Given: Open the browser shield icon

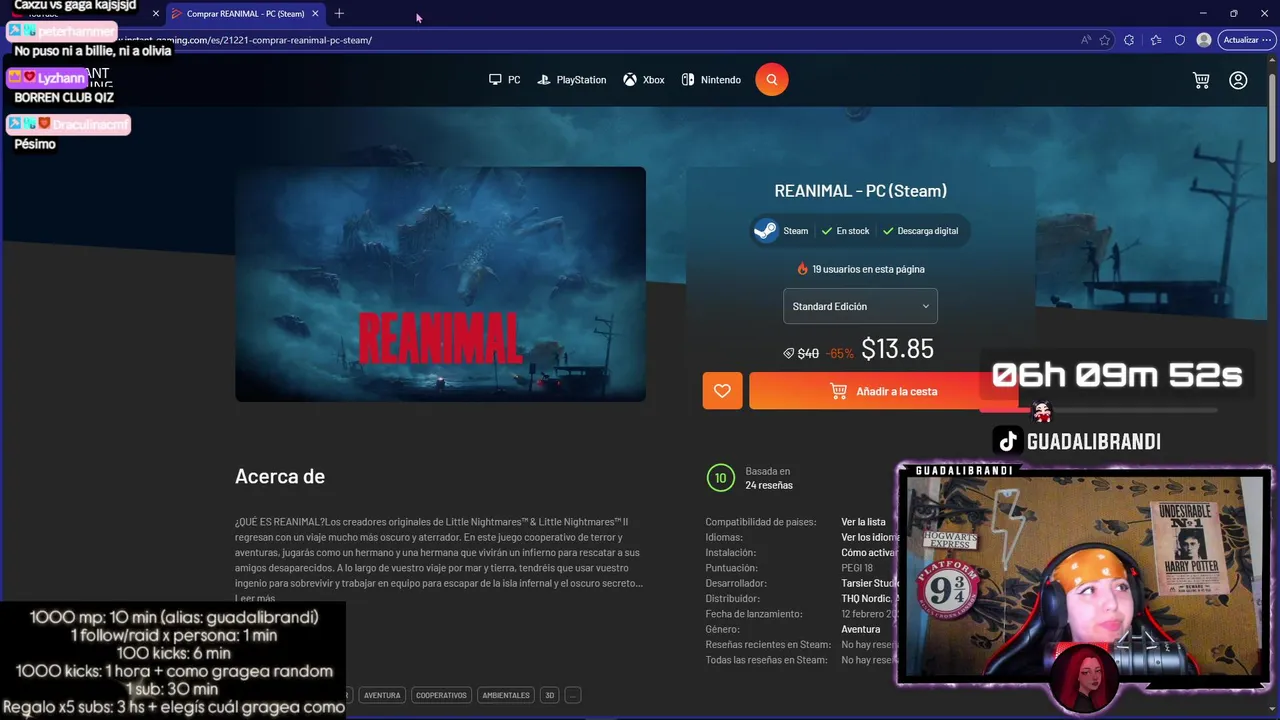Looking at the screenshot, I should (x=1180, y=40).
